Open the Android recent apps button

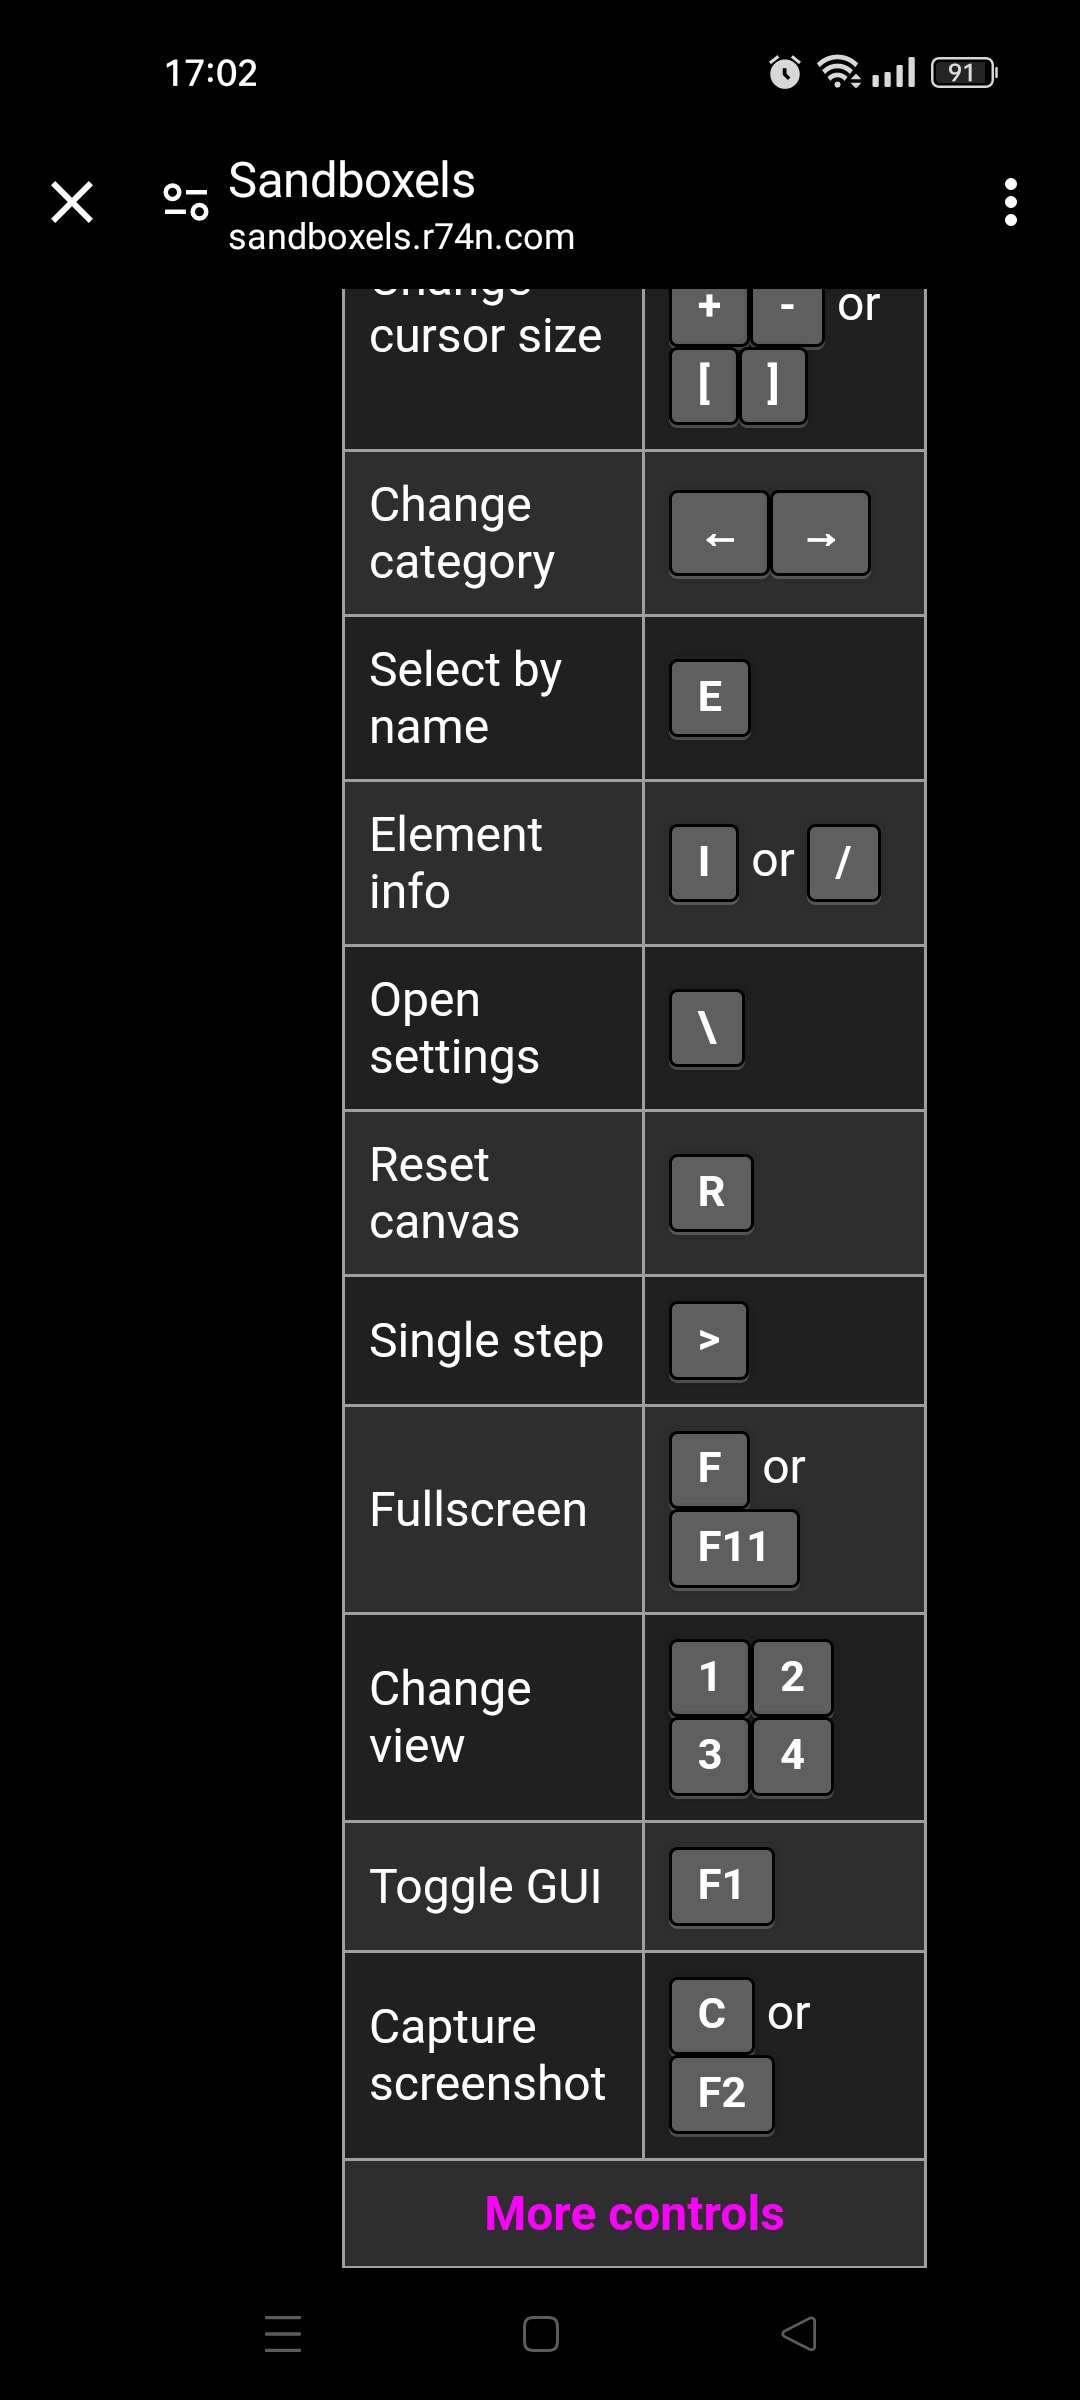283,2334
